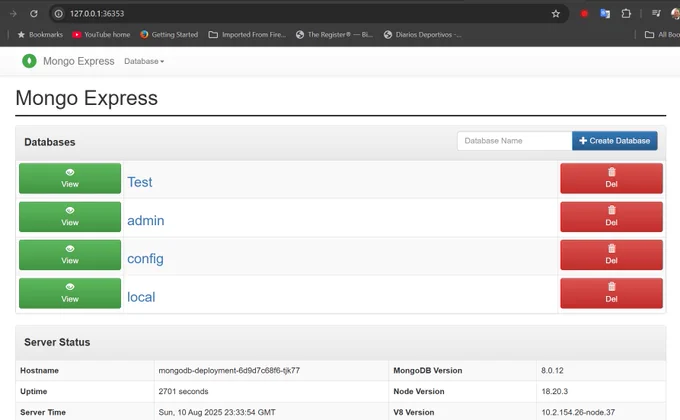Open the admin database link
Screen dimensions: 680x420
[x=146, y=220]
